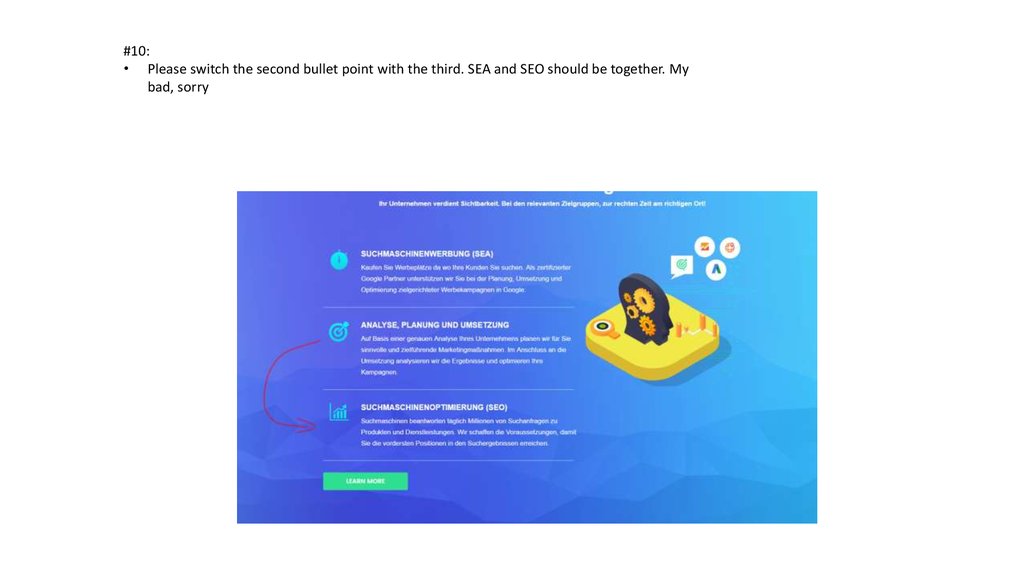
Task: Click the SEO description paragraph text
Action: [x=468, y=432]
